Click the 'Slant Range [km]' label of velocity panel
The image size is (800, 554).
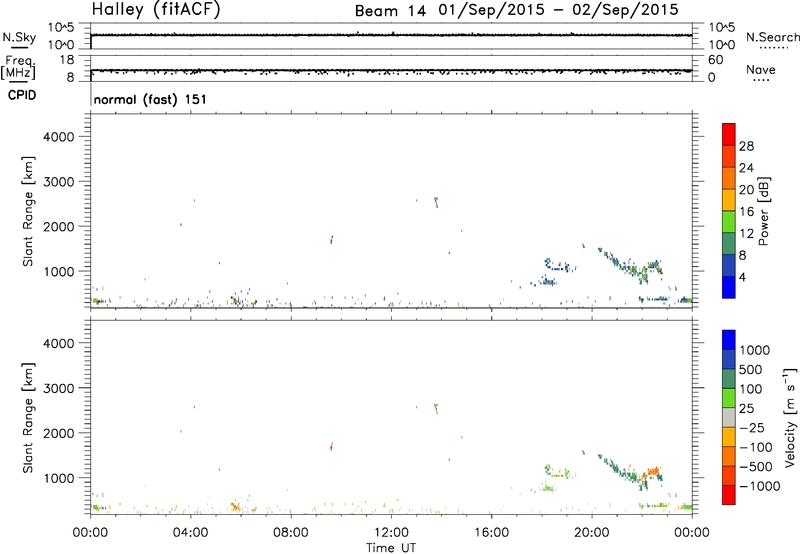(28, 417)
